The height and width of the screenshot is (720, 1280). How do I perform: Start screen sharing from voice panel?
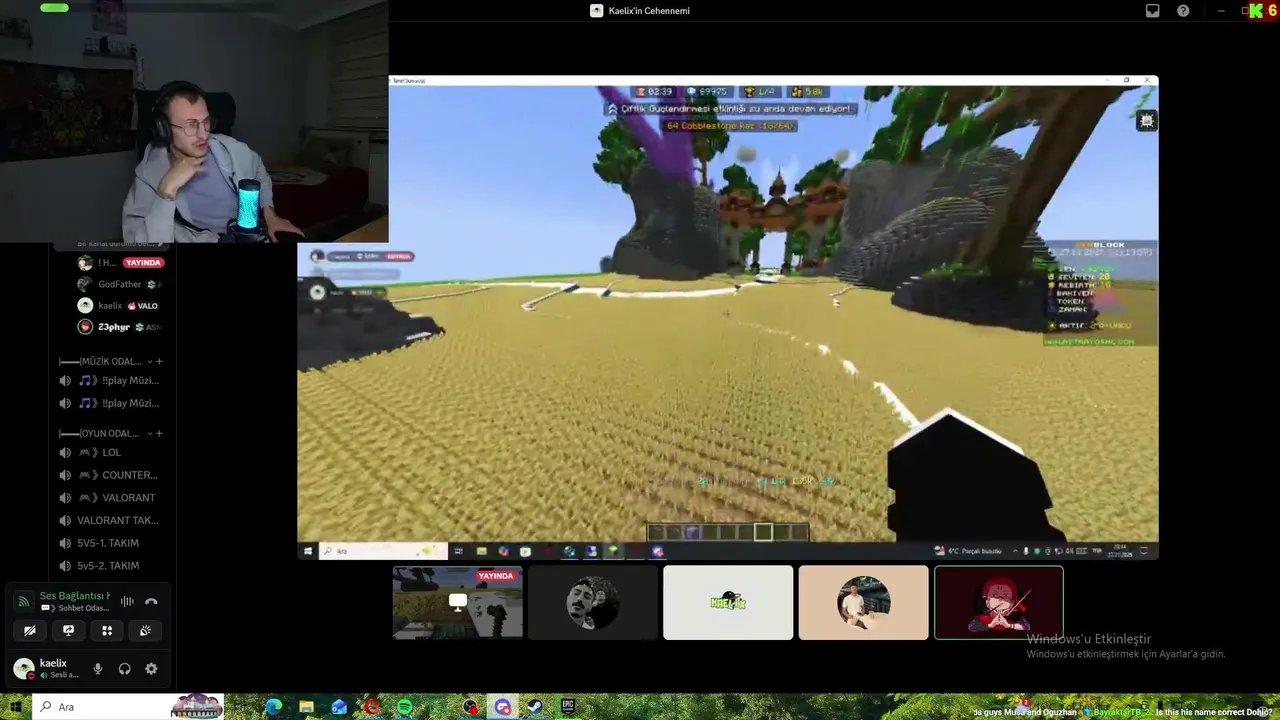[68, 630]
